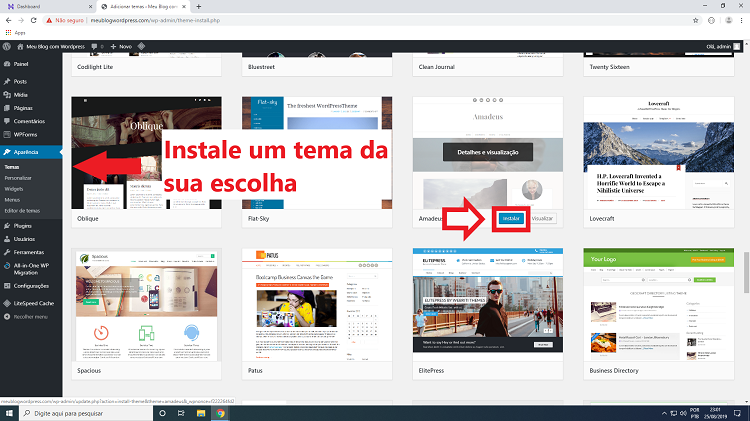
Task: Open Configurações in the sidebar
Action: (x=31, y=286)
